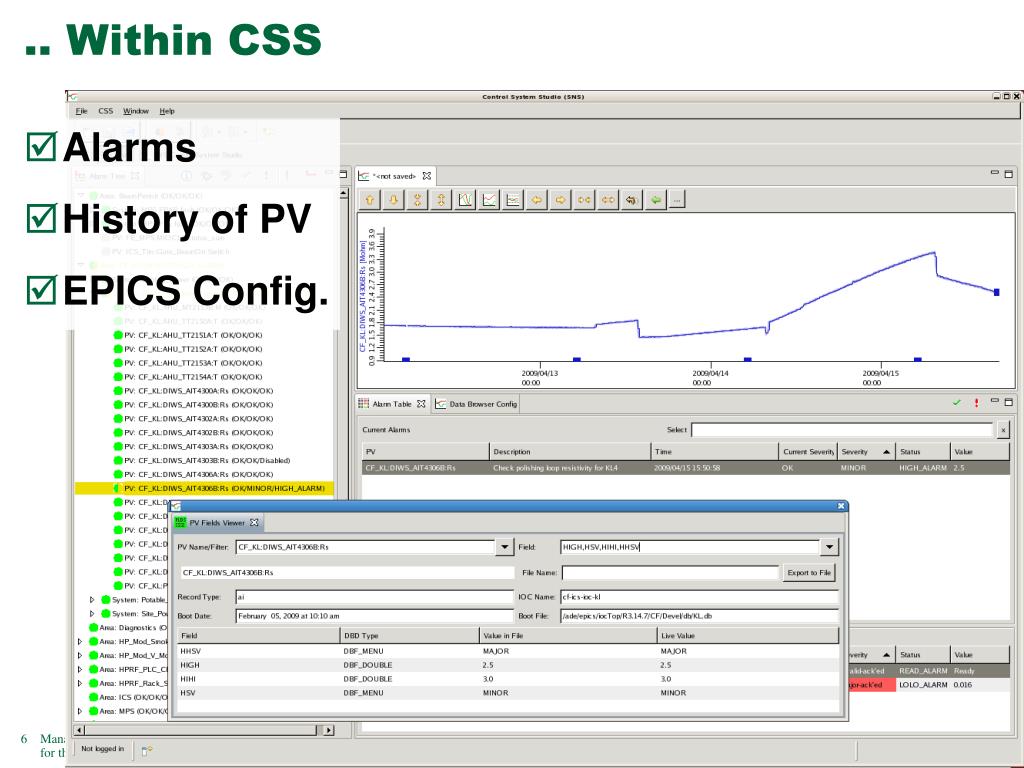Click the green arrow icon in plot toolbar
Viewport: 1024px width, 768px height.
pyautogui.click(x=656, y=200)
